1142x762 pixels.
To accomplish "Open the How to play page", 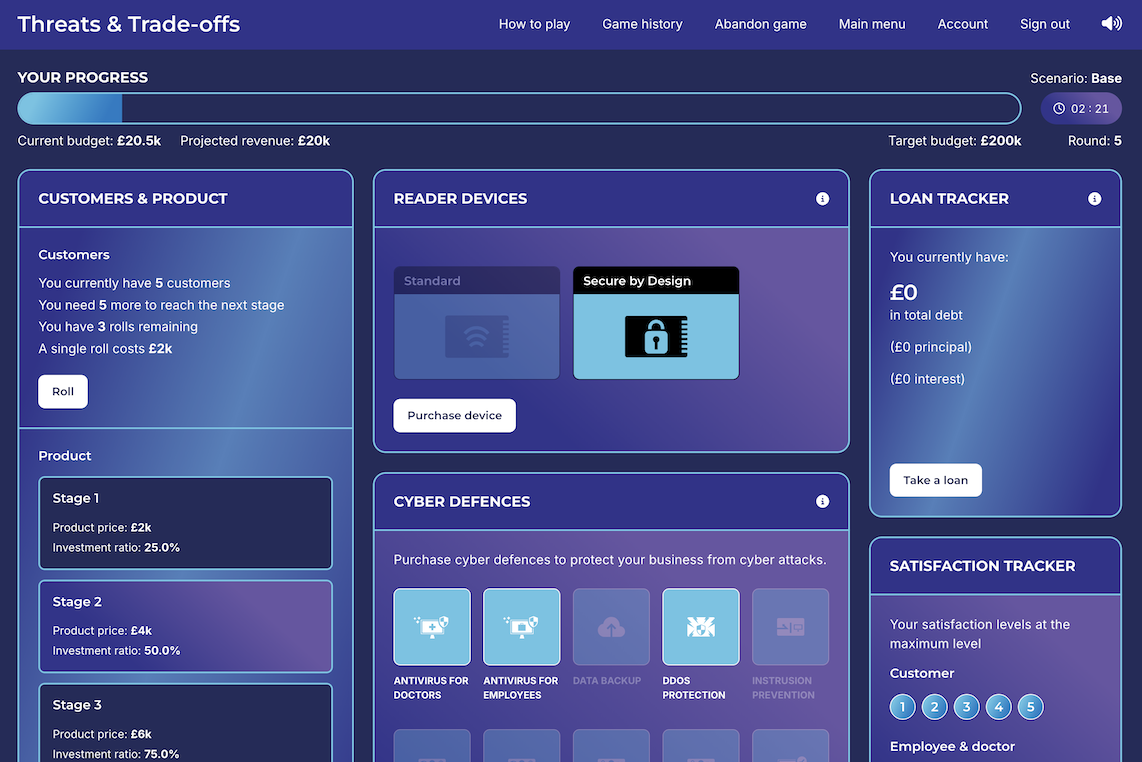I will tap(534, 24).
